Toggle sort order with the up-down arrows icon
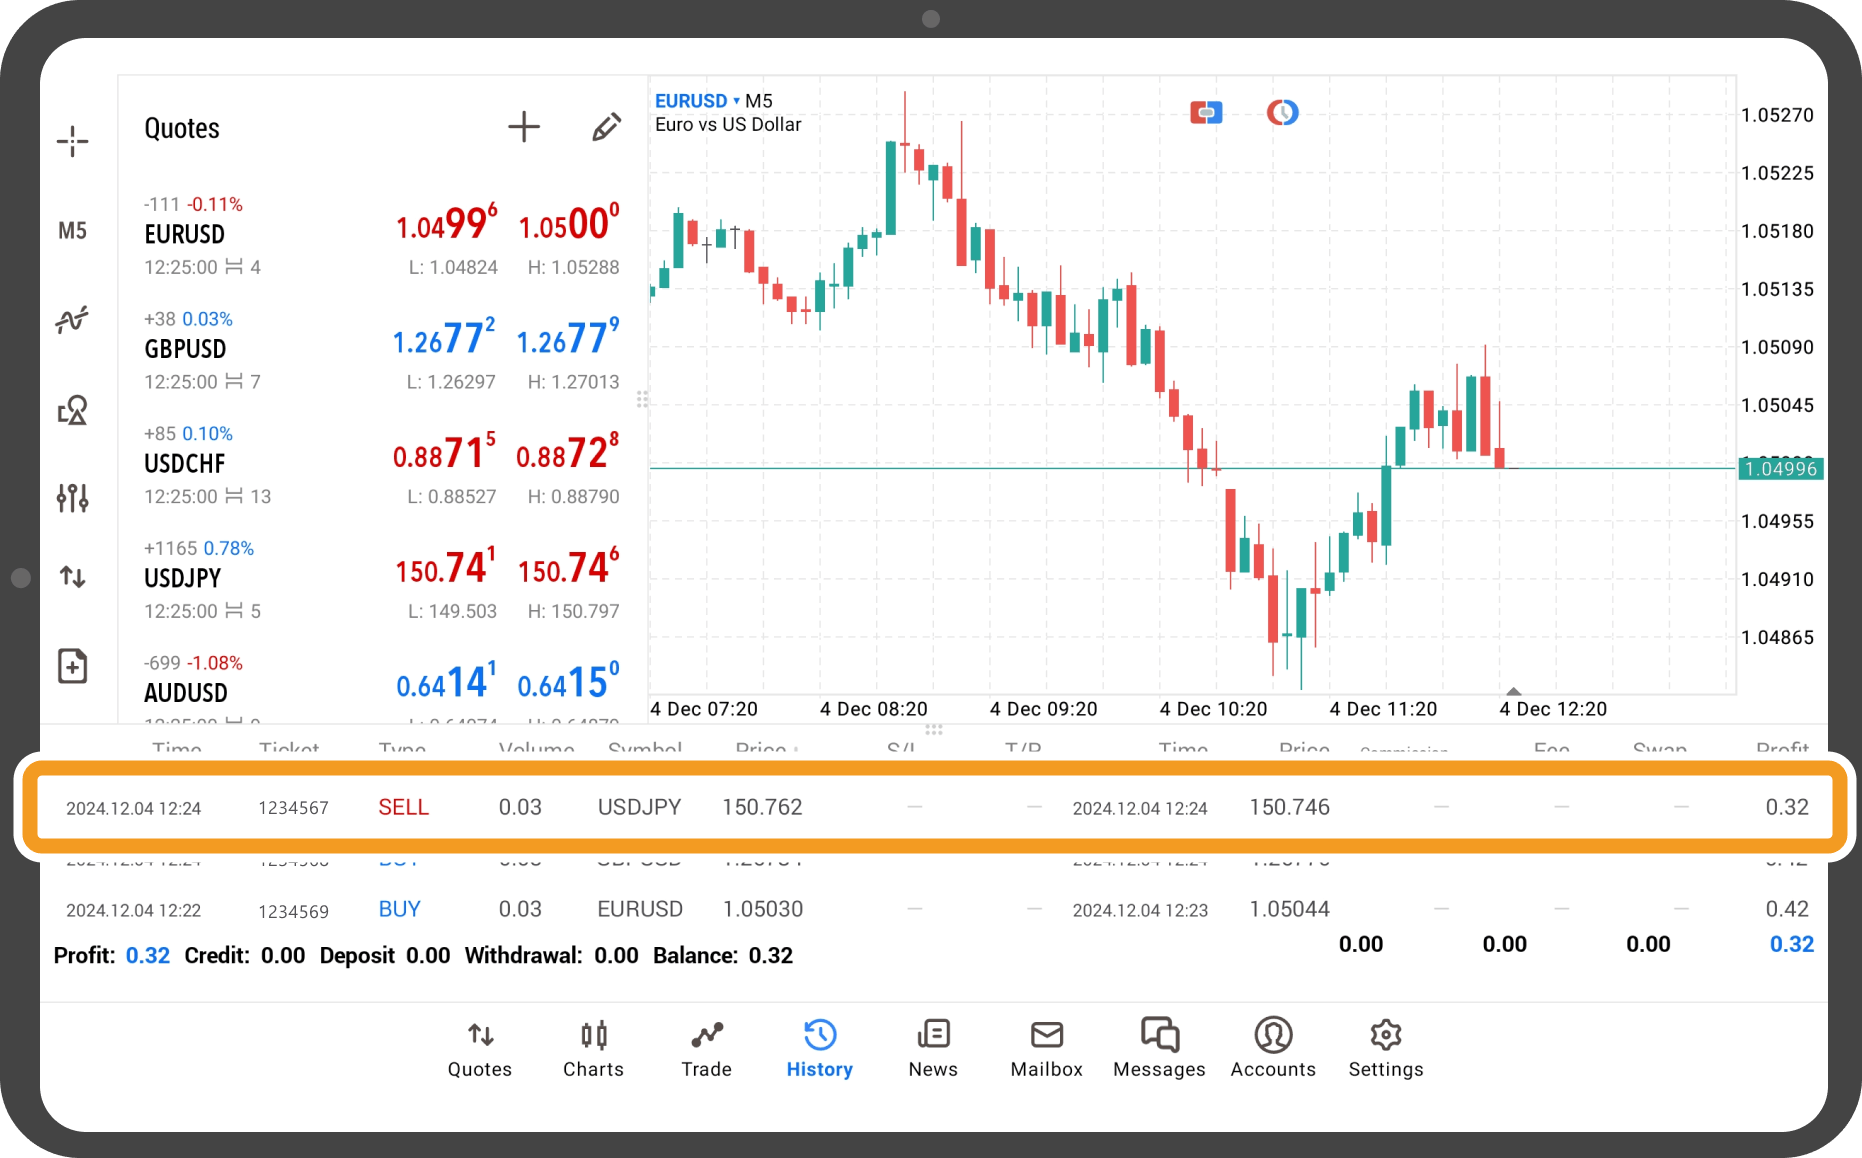The image size is (1862, 1158). tap(73, 577)
